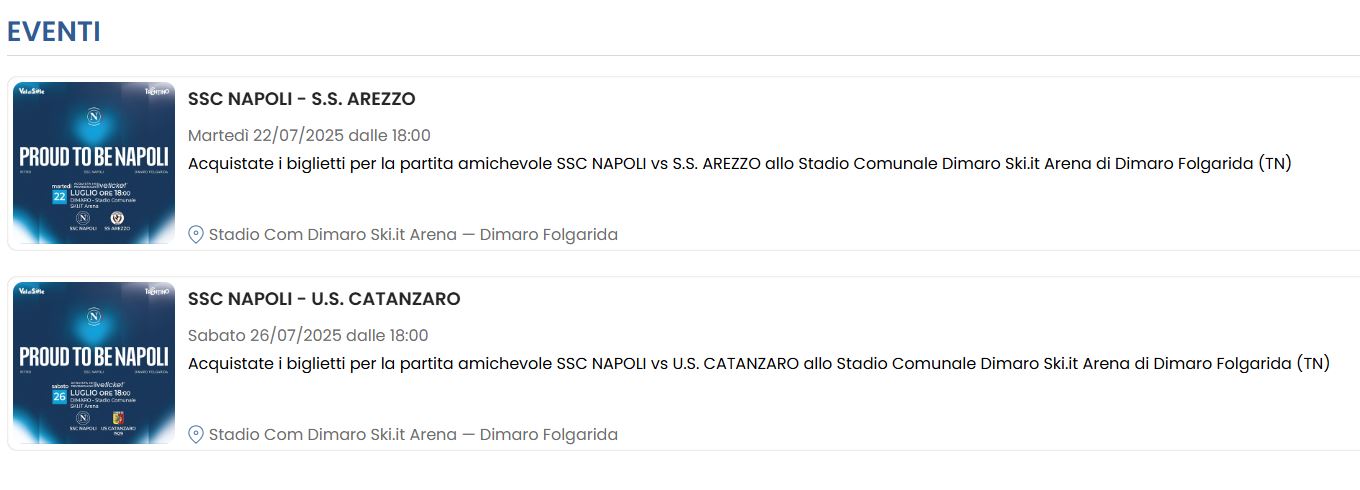Click the US Catanzaro crest in the second poster
Viewport: 1360px width, 490px height.
117,418
